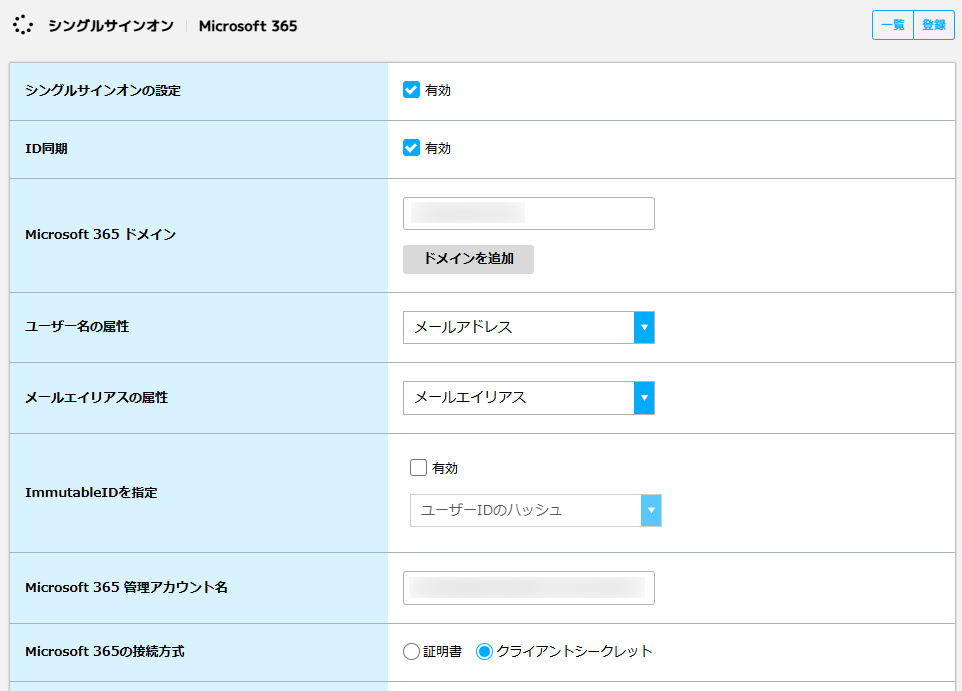
Task: Click the シングルサインオン breadcrumb text
Action: point(111,26)
